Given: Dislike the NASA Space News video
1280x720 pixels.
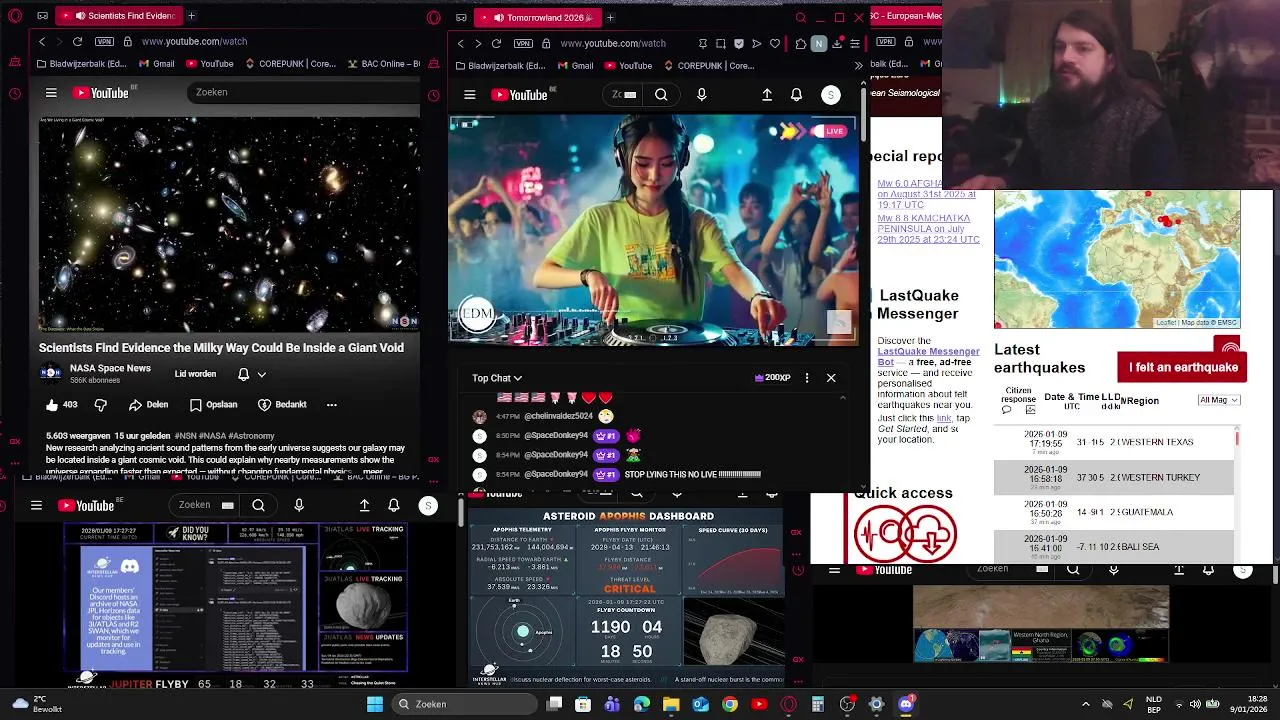Looking at the screenshot, I should [100, 405].
